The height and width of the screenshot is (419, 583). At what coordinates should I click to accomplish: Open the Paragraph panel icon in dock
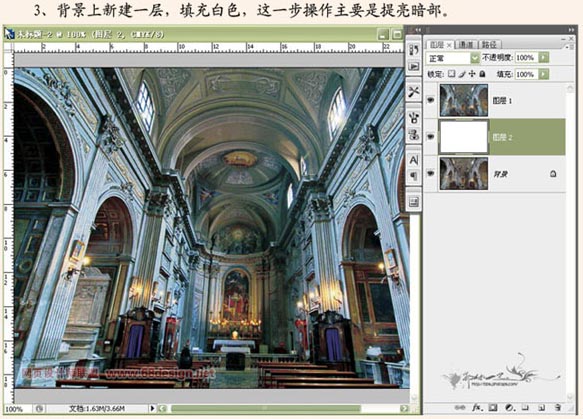point(413,176)
